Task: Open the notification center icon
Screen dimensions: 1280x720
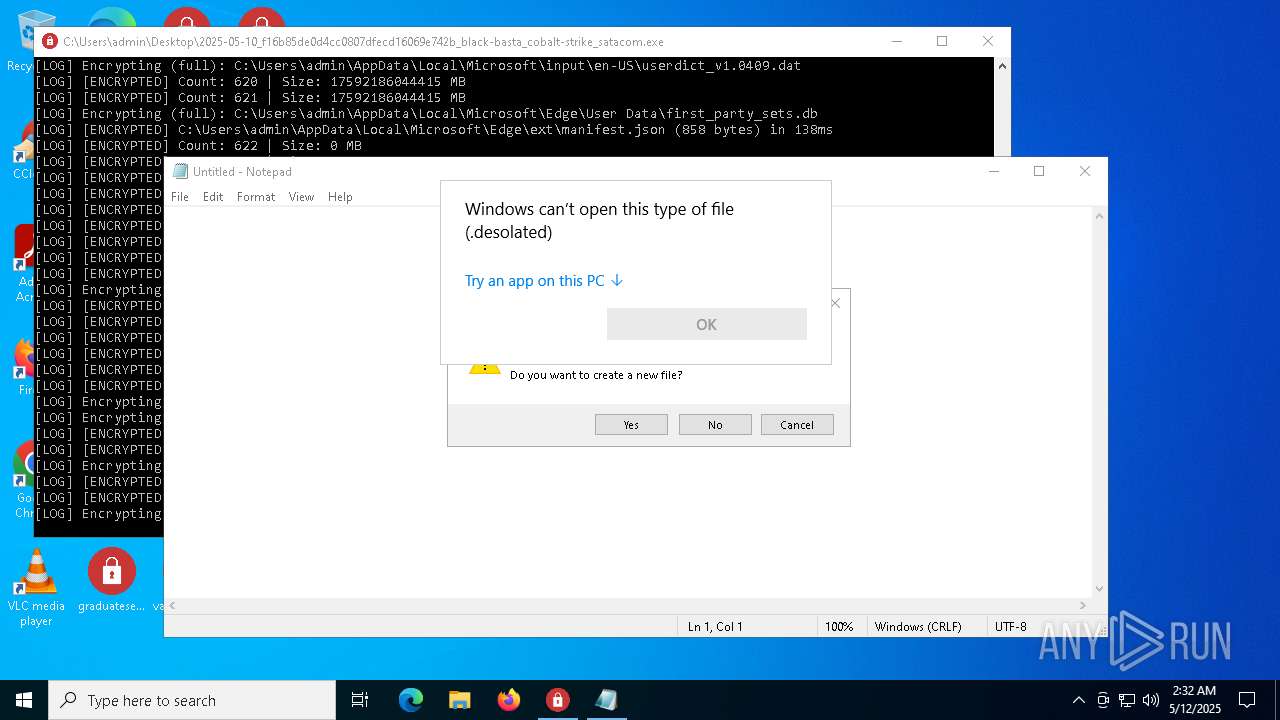Action: (1247, 700)
